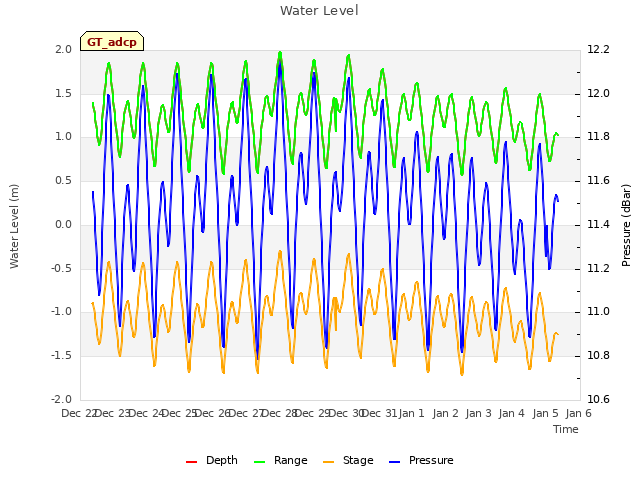
Task: Click the red Depth legend swatch
Action: coord(191,462)
